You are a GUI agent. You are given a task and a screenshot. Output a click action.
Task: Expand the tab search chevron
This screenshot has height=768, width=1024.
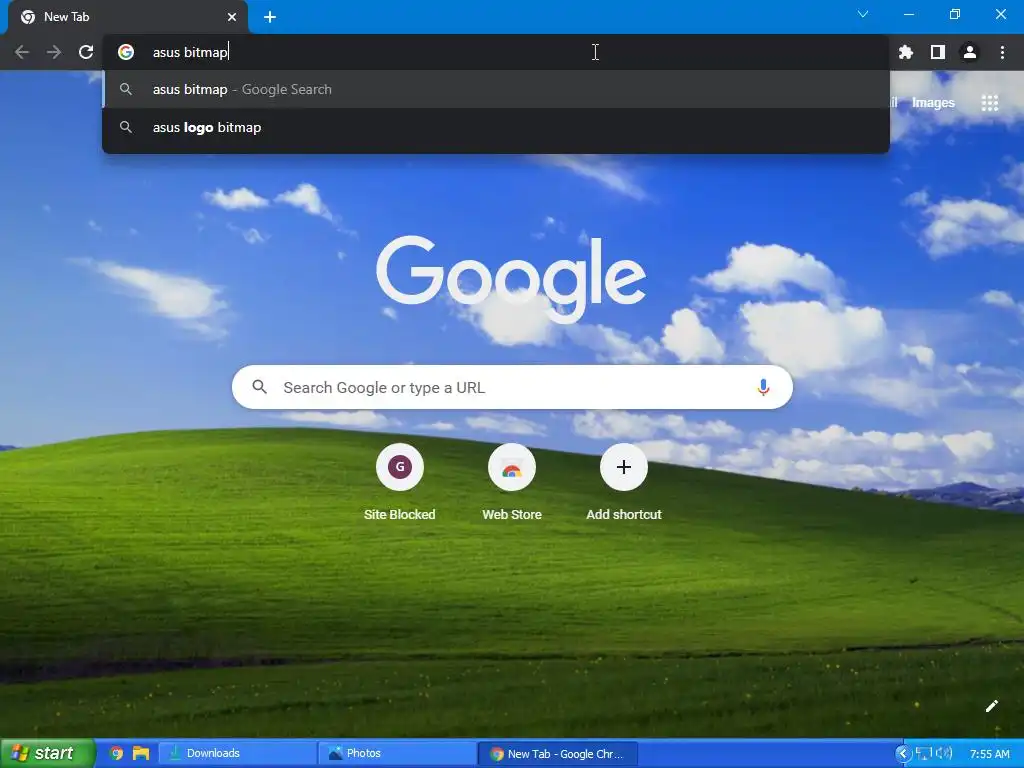point(863,14)
